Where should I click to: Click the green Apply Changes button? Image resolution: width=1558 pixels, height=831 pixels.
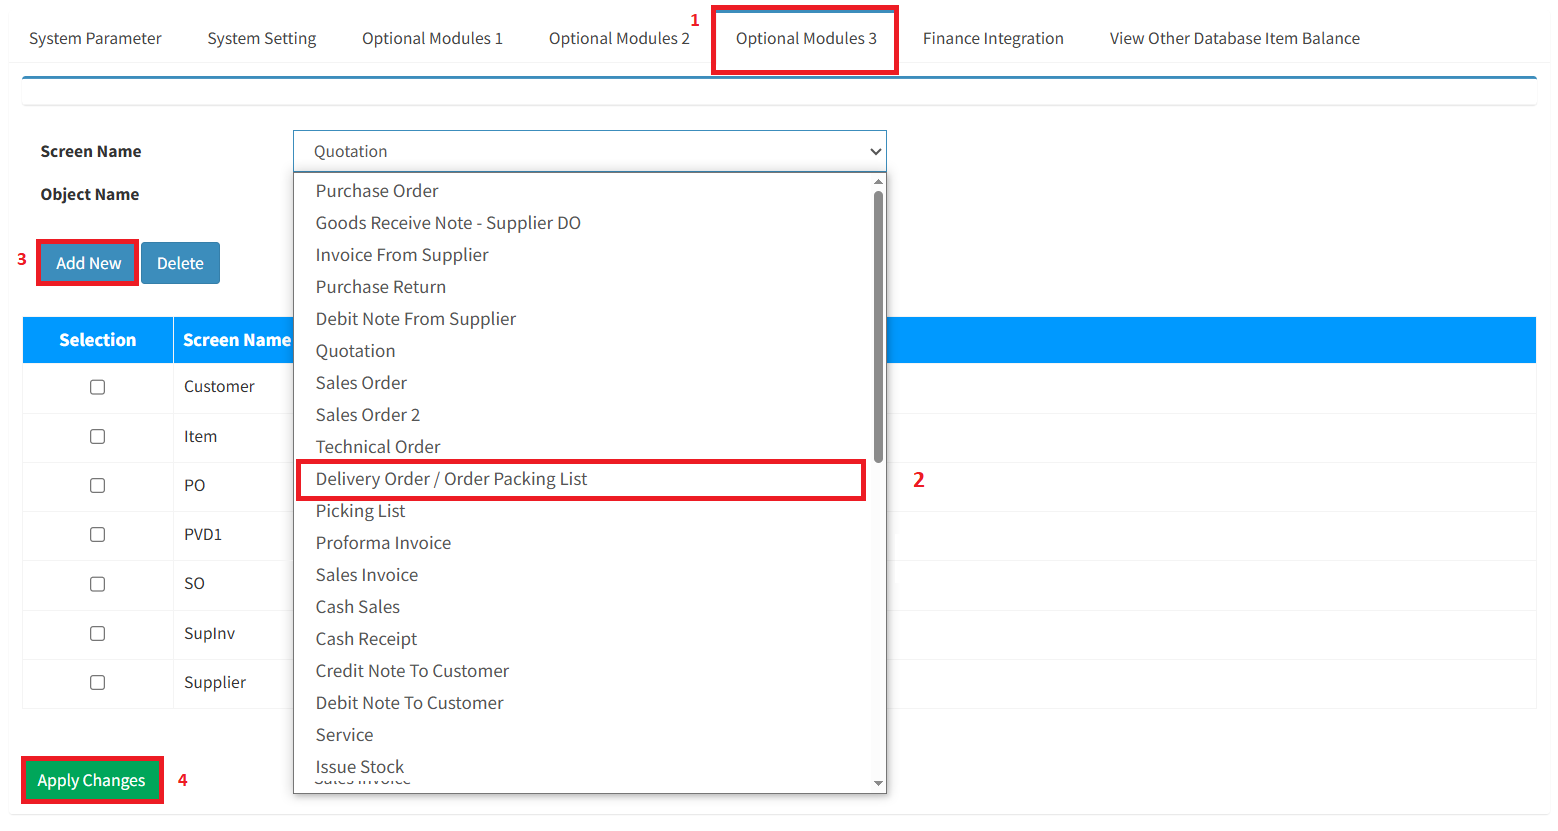91,780
